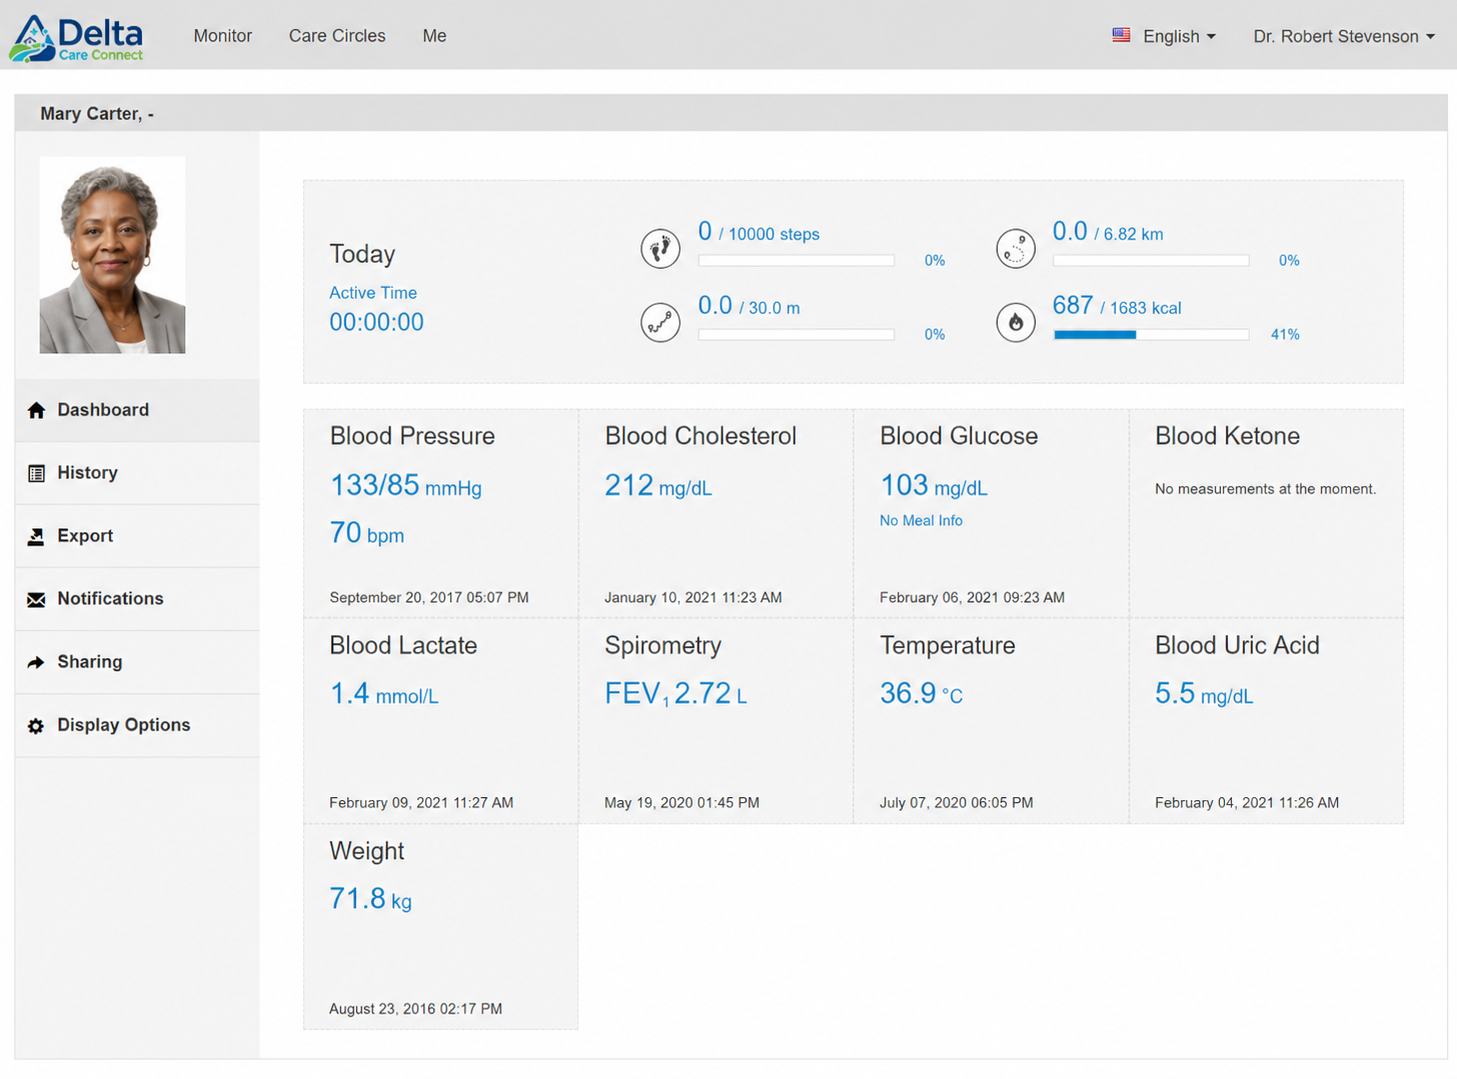Click the 71.8 kg weight value
1457x1079 pixels.
370,899
